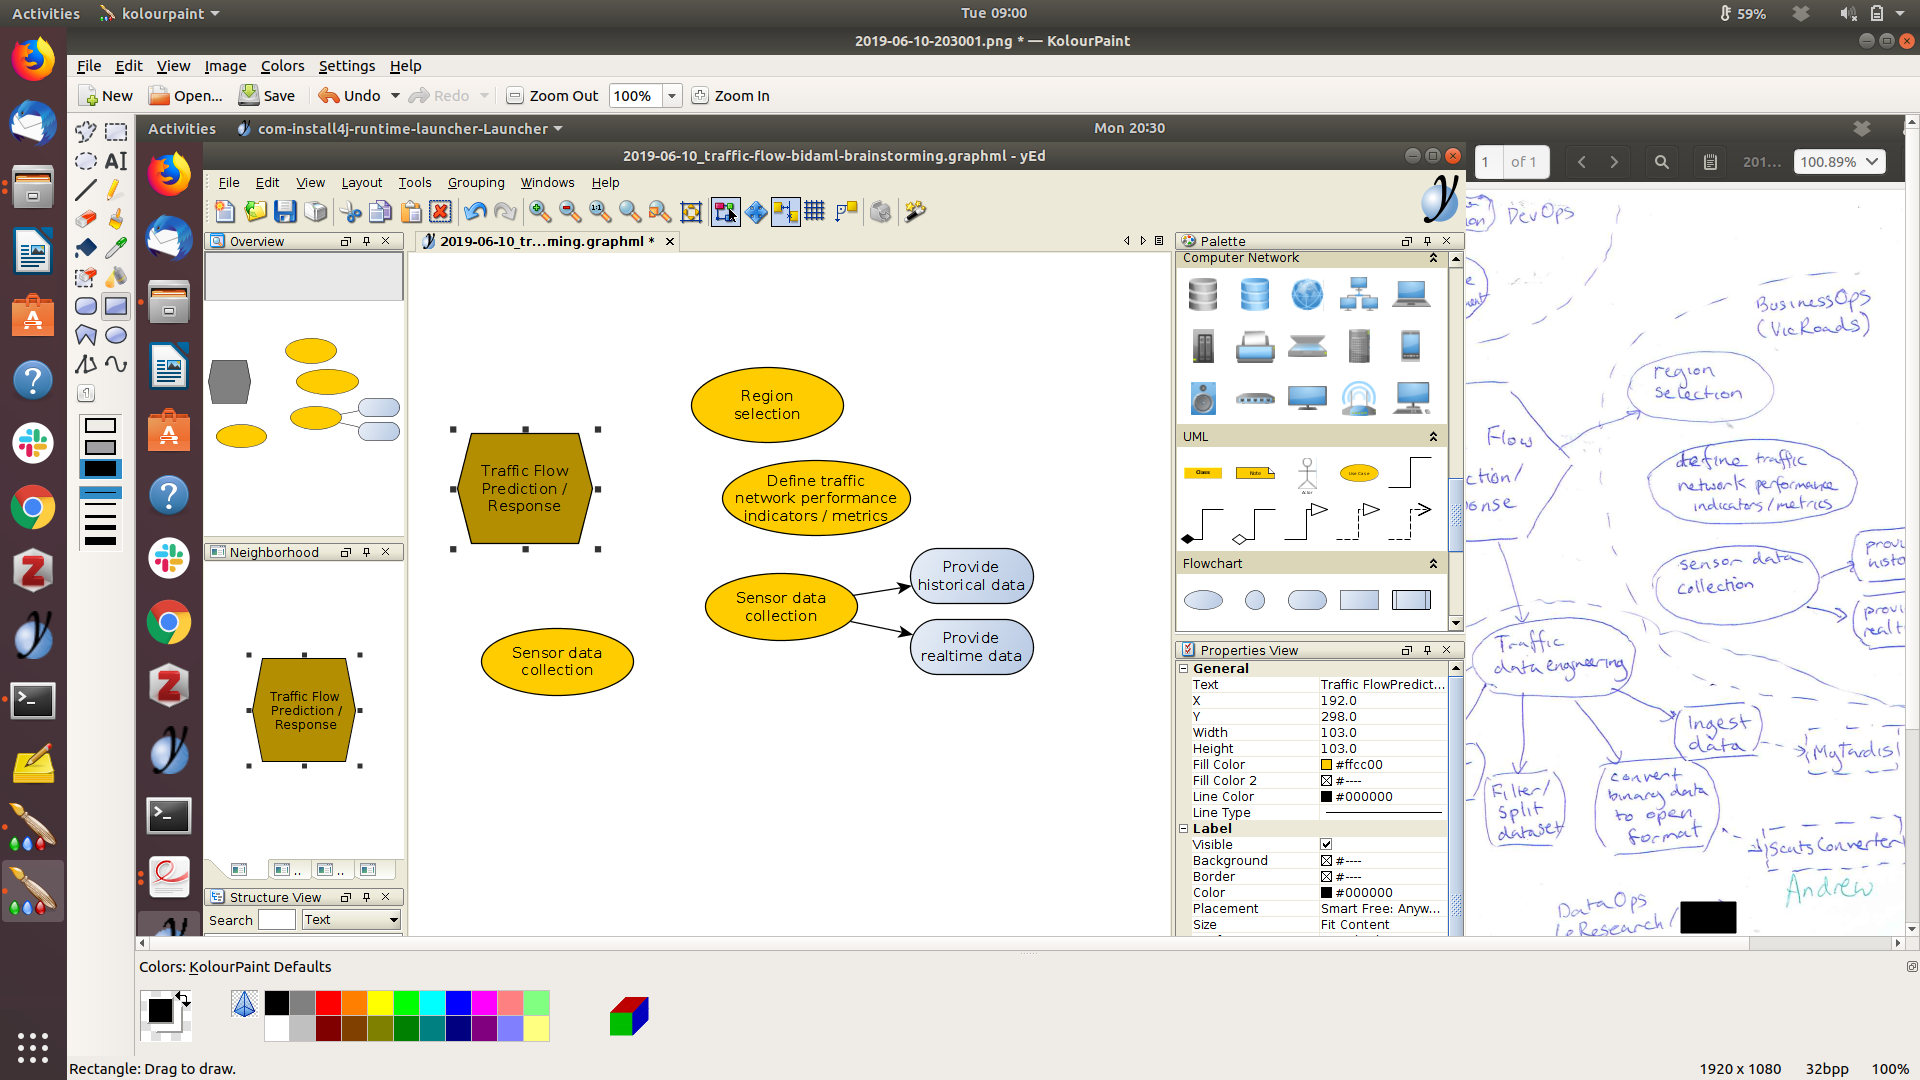Open the Image menu
Viewport: 1920px width, 1080px height.
225,66
